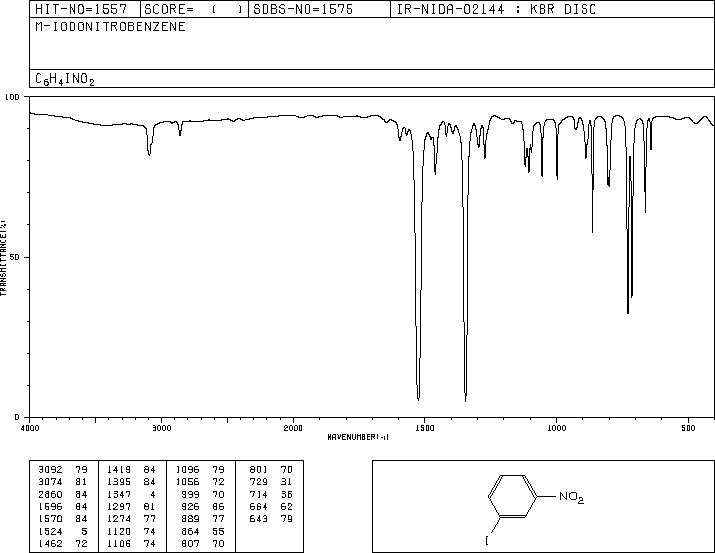Viewport: 715px width, 553px height.
Task: Click wavenumber 1419 in peak table
Action: point(119,470)
